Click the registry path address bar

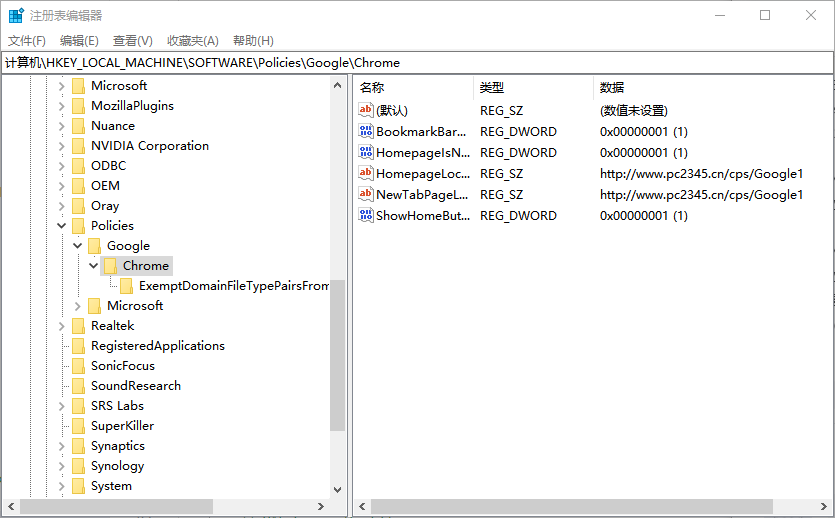[x=417, y=63]
